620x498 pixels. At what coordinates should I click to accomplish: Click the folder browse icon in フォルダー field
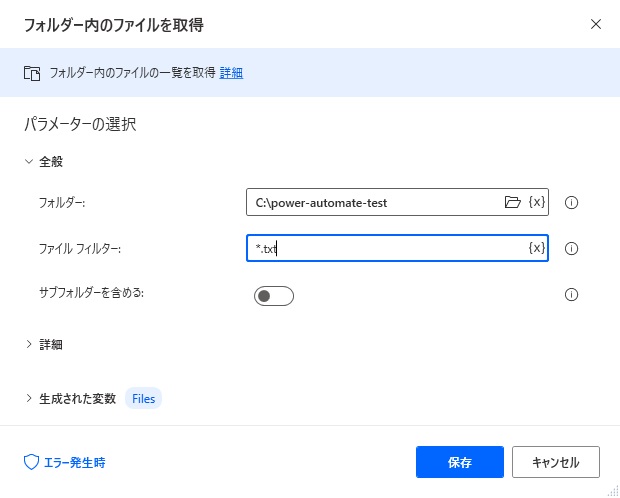coord(512,202)
